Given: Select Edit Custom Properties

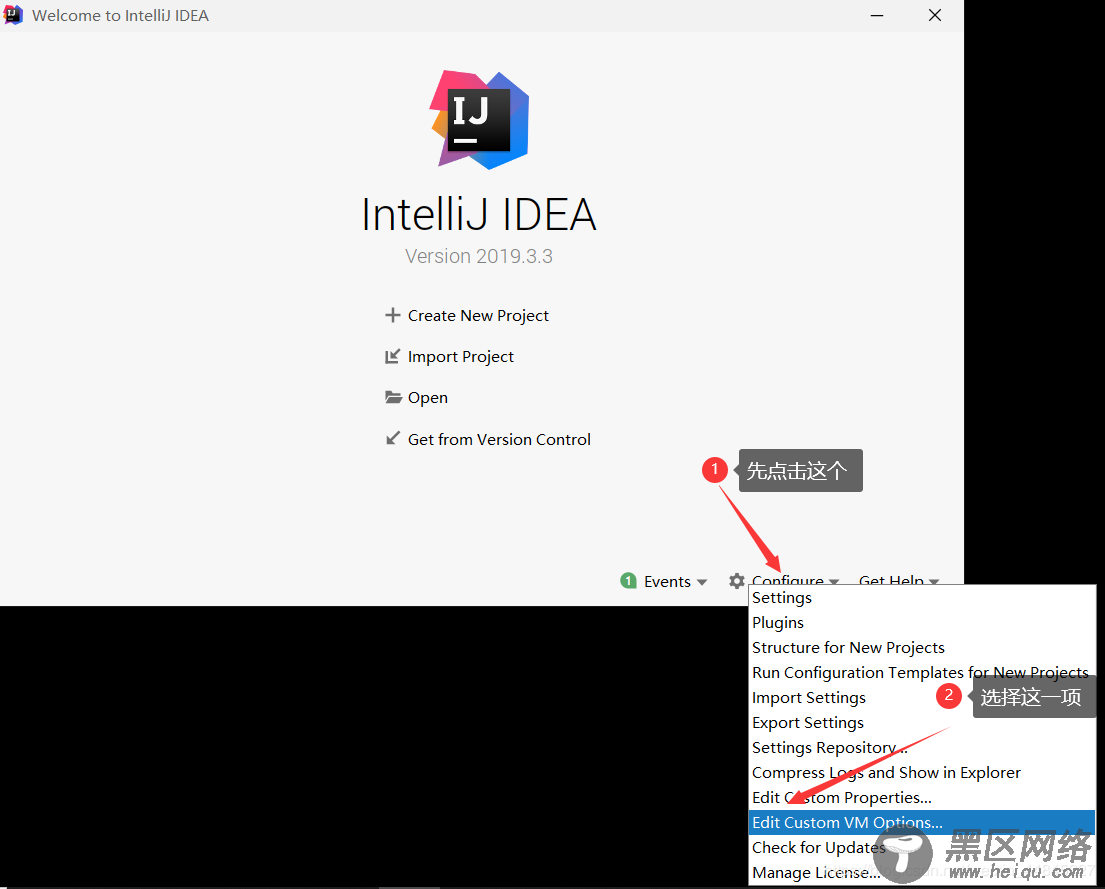Looking at the screenshot, I should click(922, 798).
